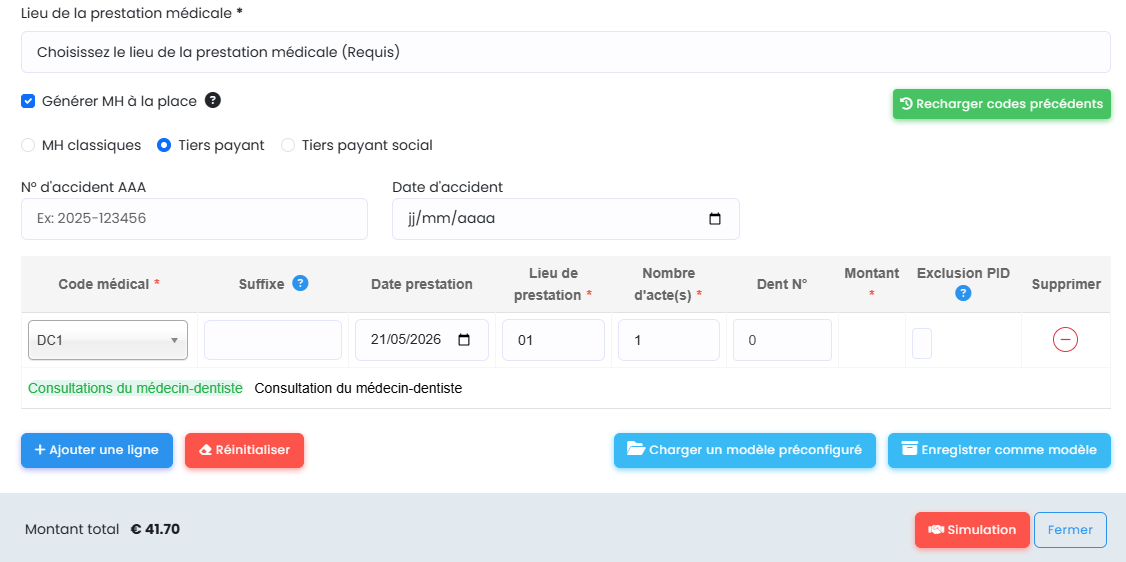The height and width of the screenshot is (562, 1126).
Task: Add a new row with Ajouter une ligne
Action: [x=97, y=451]
